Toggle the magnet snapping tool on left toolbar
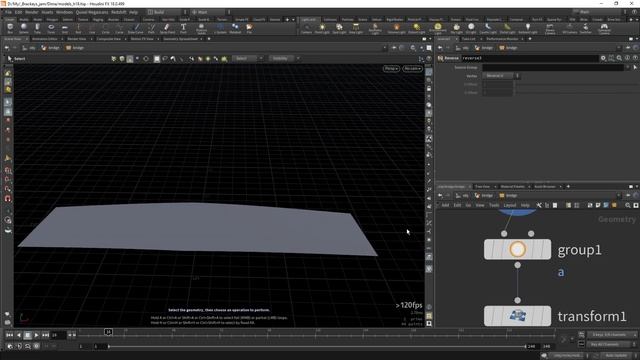Screen dimensions: 640x360 point(8,199)
